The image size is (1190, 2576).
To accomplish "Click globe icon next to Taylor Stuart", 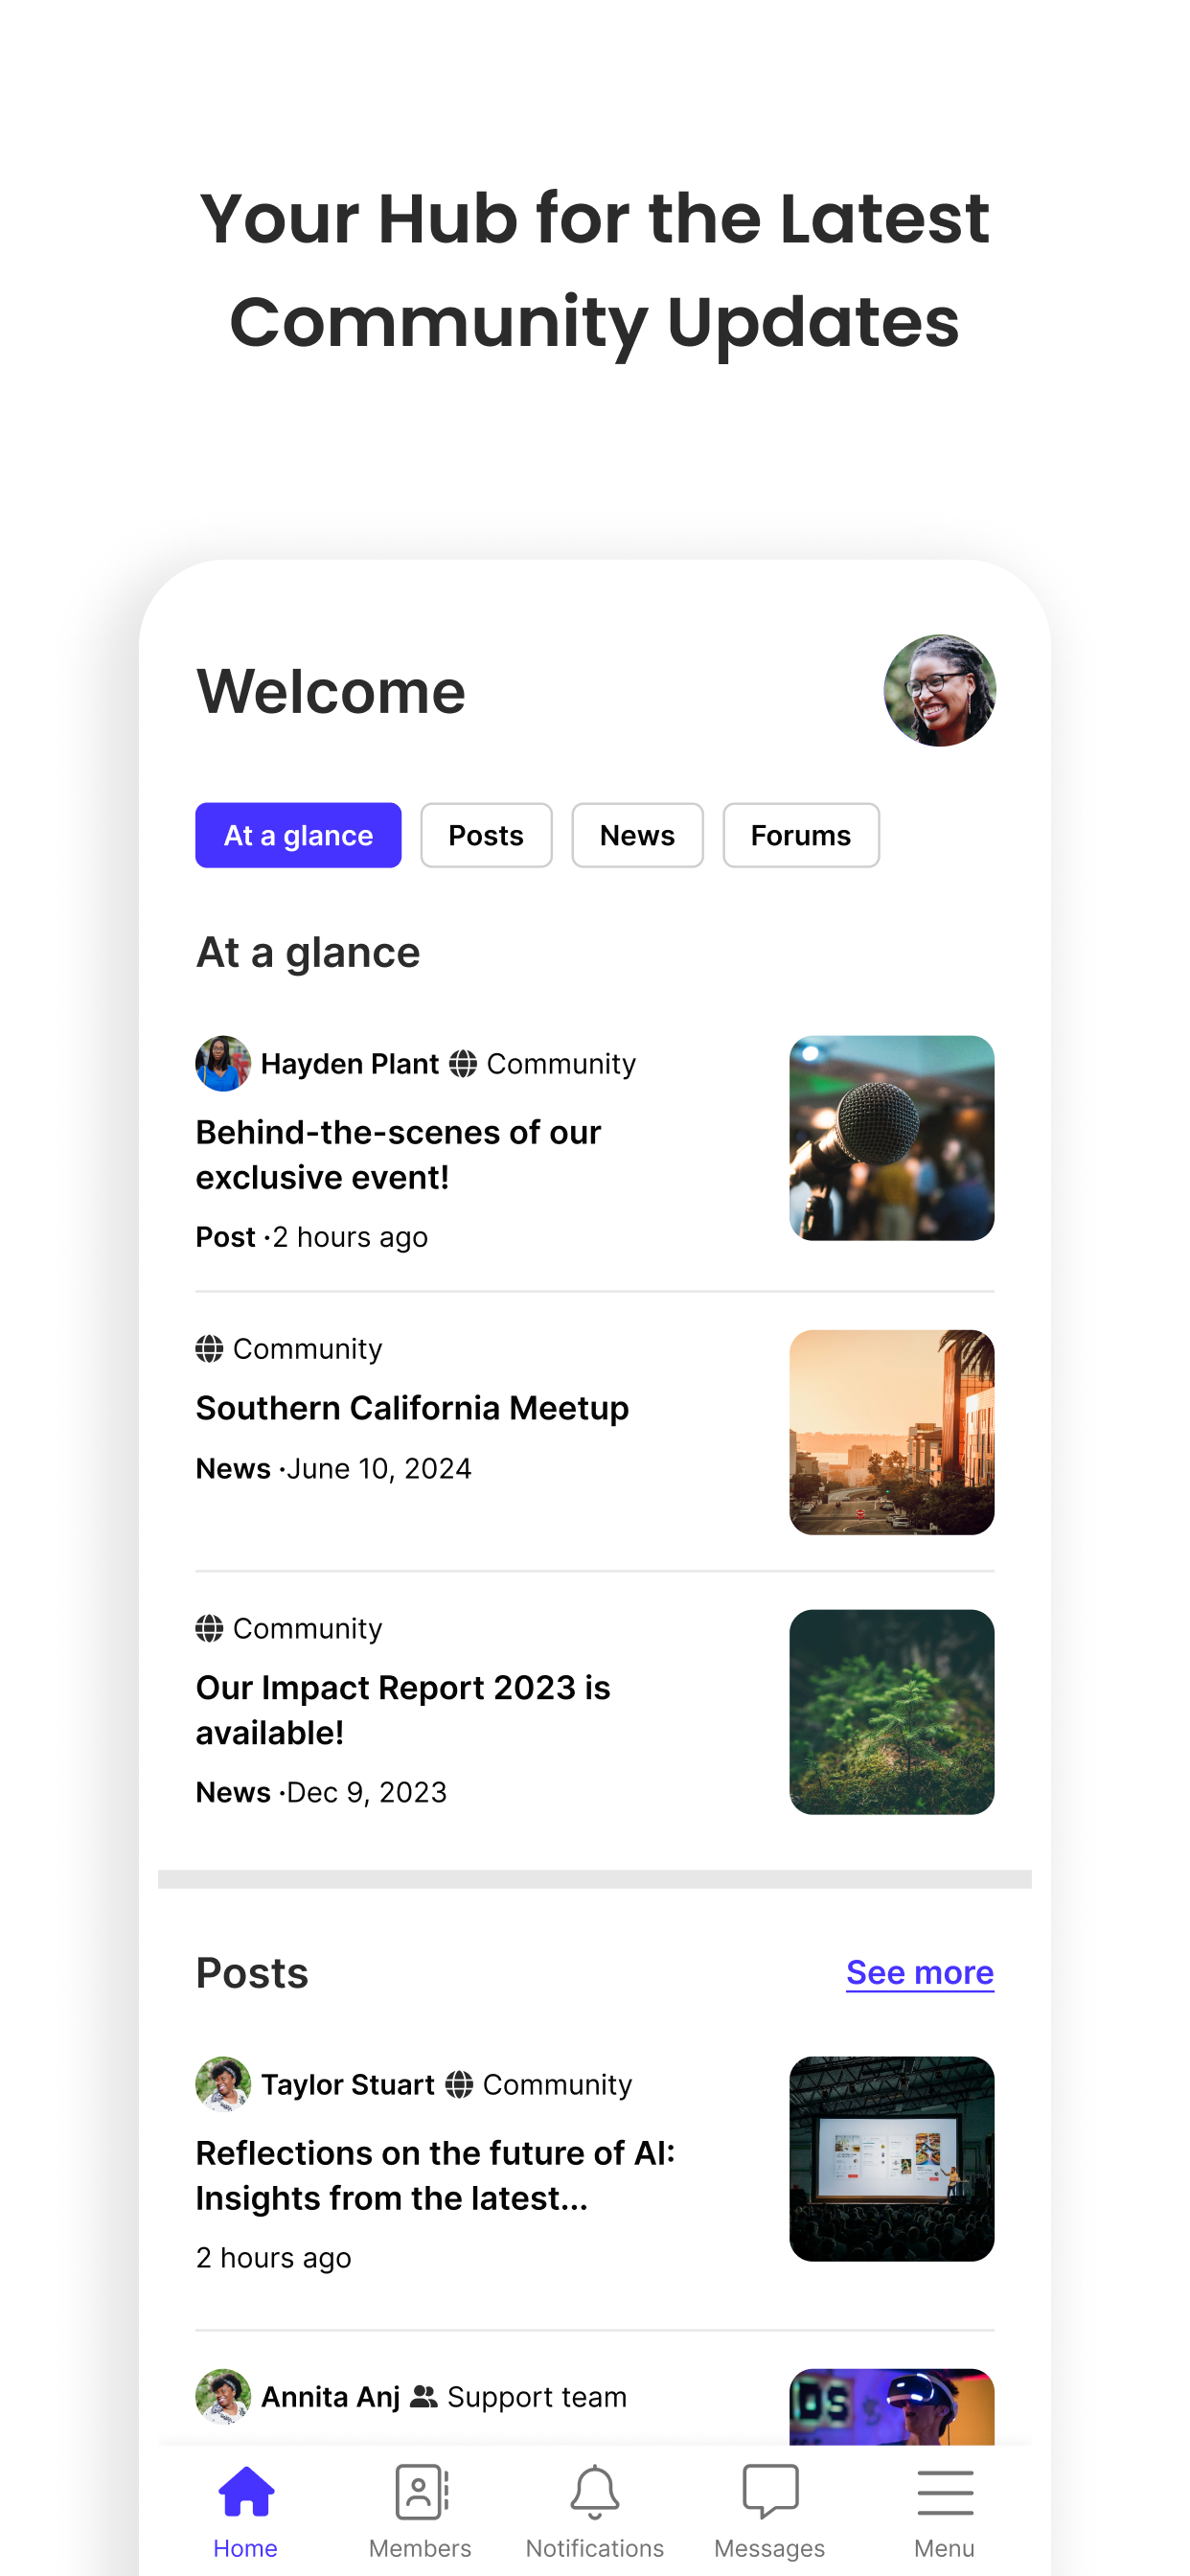I will point(459,2085).
